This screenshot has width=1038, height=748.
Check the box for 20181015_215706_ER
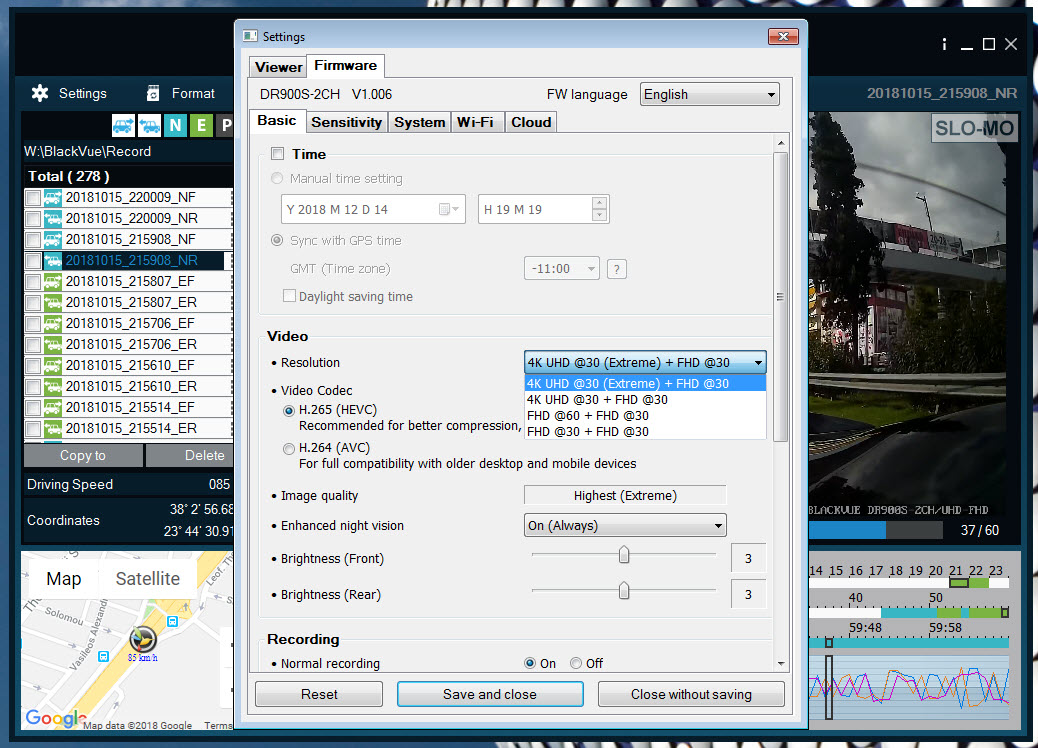[32, 345]
